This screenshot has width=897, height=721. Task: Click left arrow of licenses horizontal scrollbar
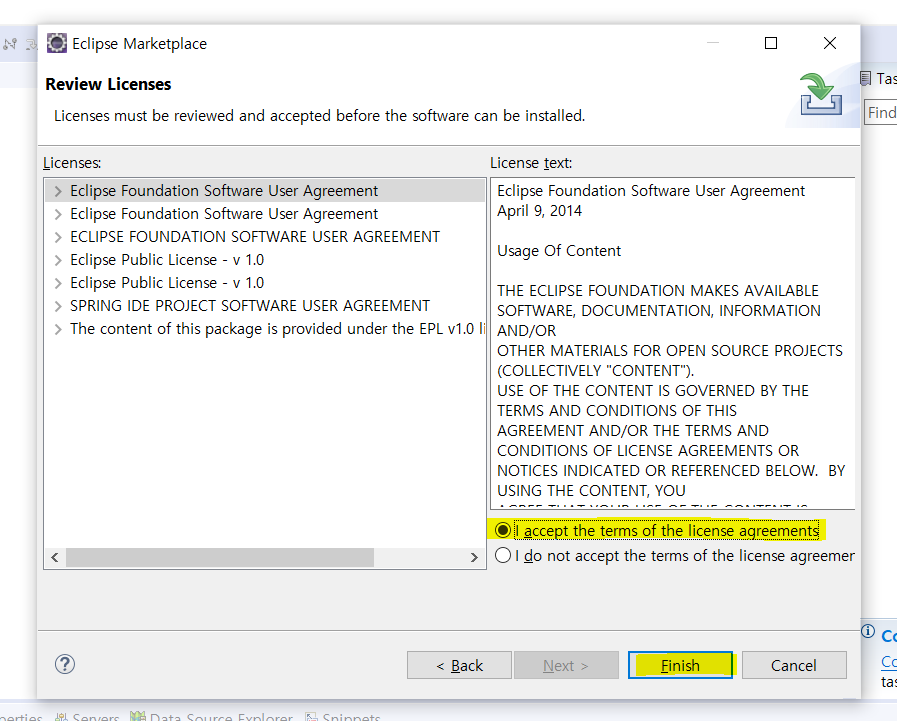tap(55, 557)
